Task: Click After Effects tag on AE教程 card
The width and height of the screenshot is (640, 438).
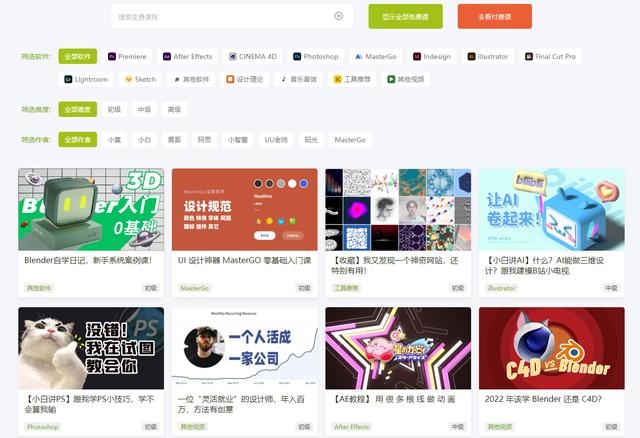Action: pyautogui.click(x=351, y=427)
